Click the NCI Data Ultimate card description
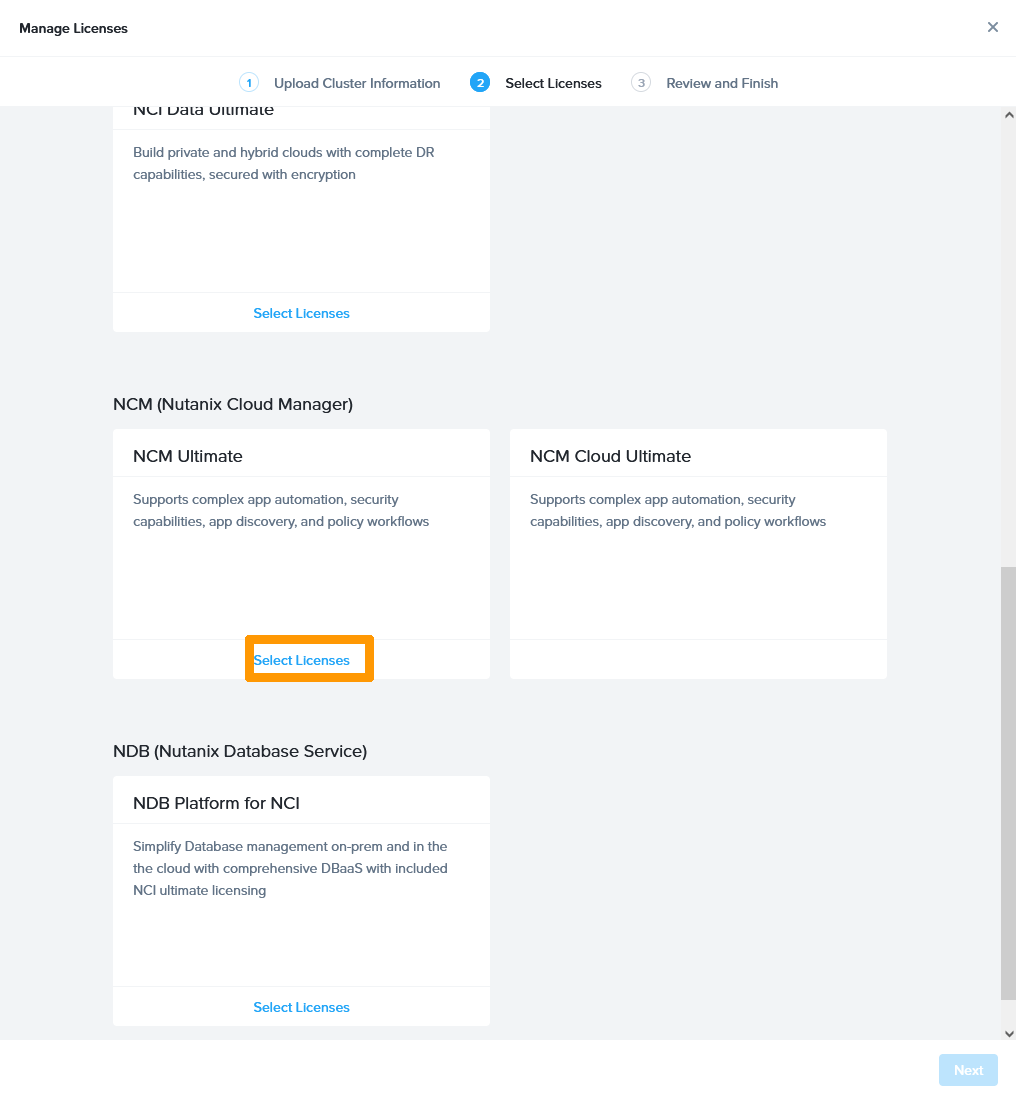This screenshot has height=1093, width=1016. [x=284, y=164]
